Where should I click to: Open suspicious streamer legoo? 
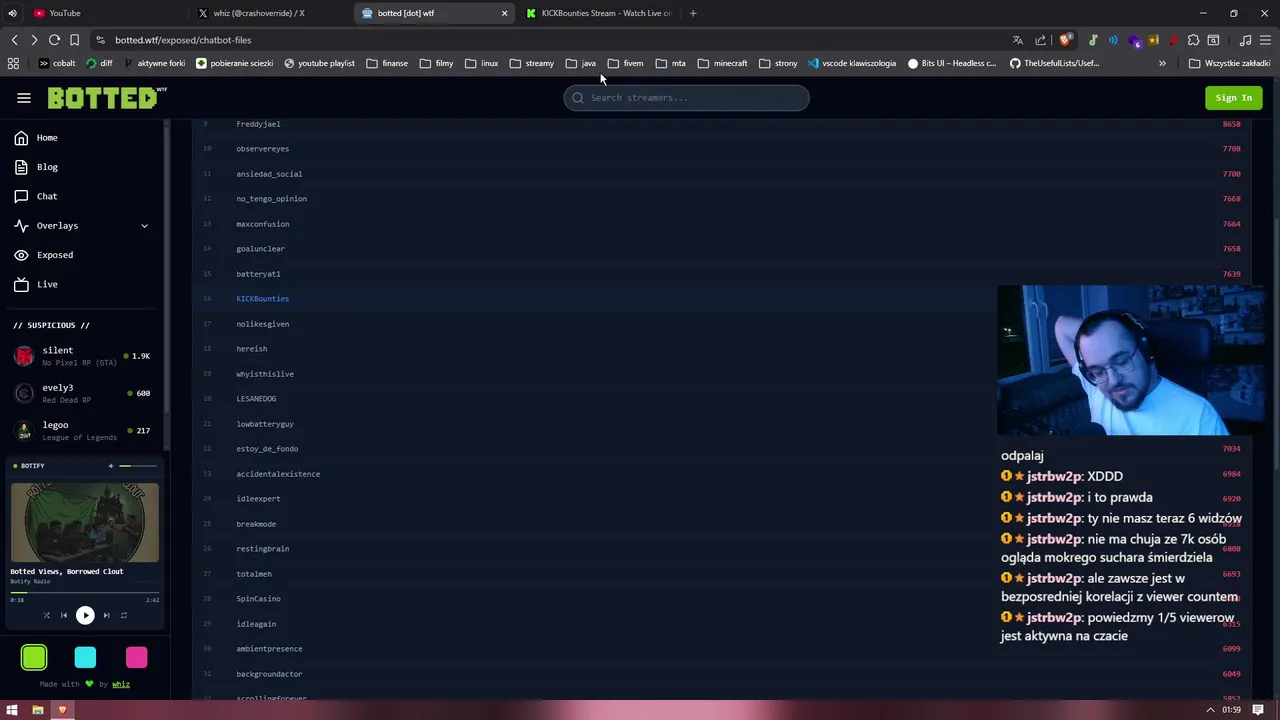pos(82,430)
